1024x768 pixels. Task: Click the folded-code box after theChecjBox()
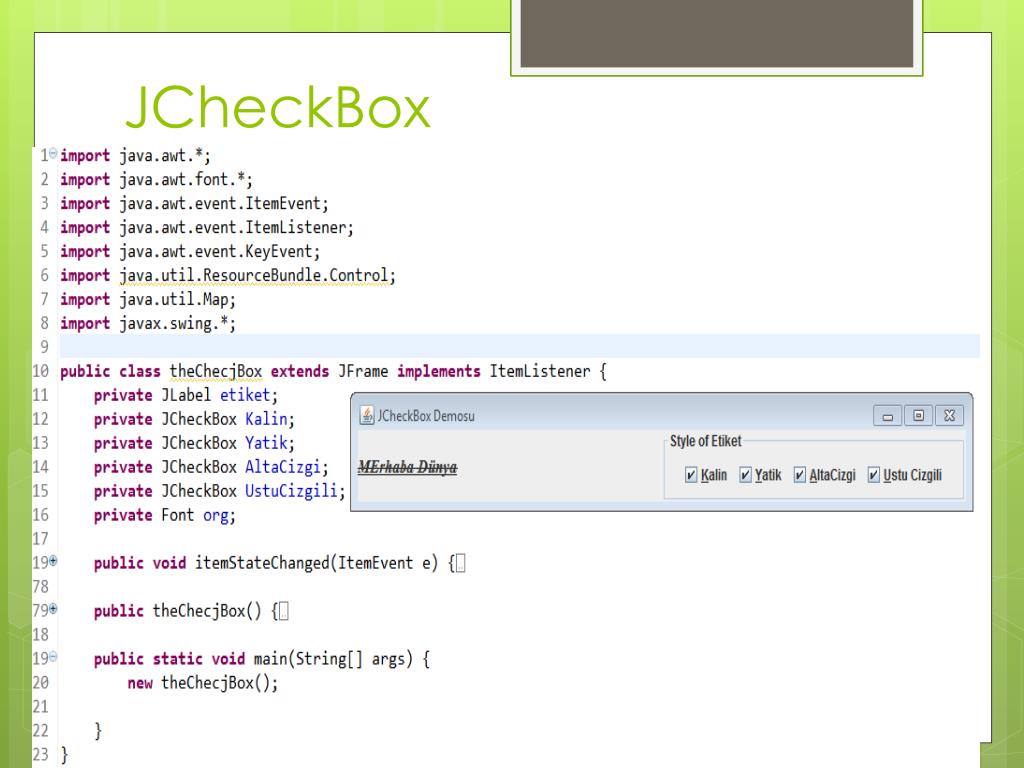point(283,611)
